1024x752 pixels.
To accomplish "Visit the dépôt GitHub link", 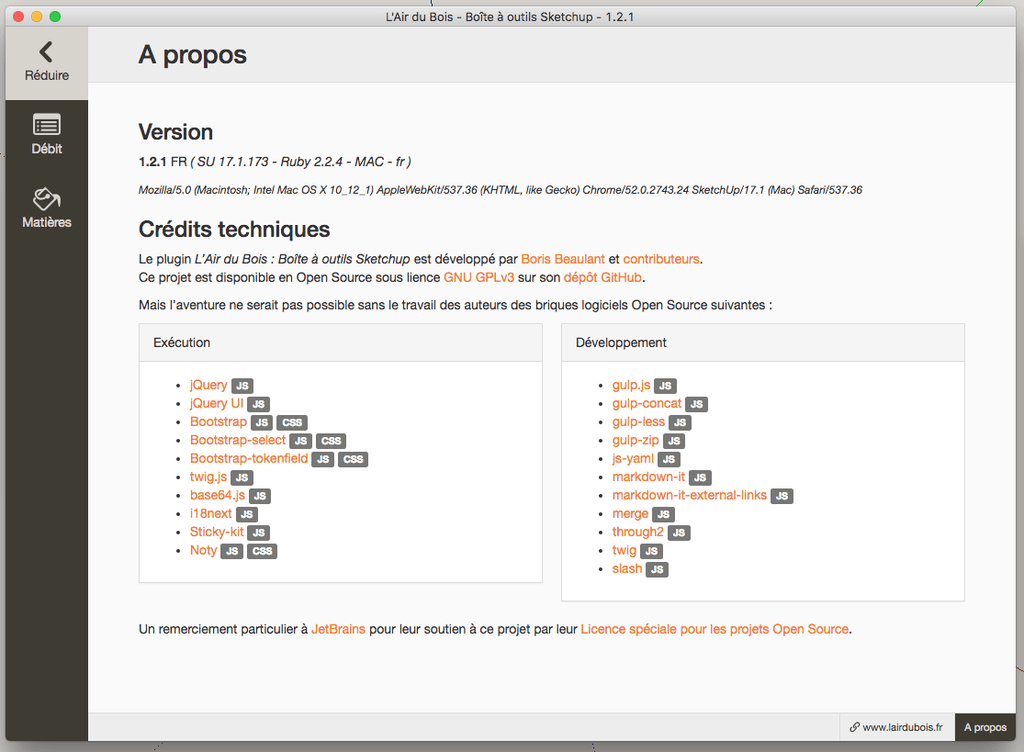I will 603,277.
